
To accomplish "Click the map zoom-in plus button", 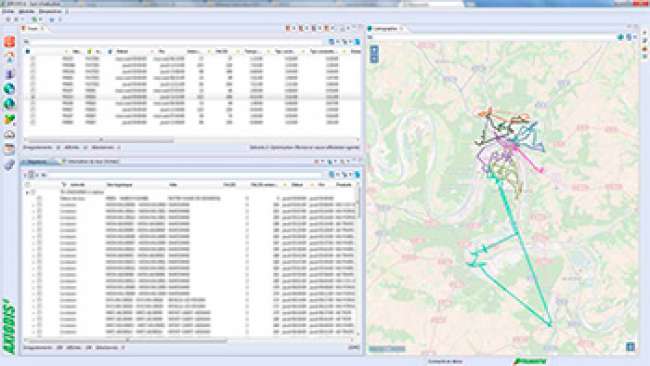I will [374, 51].
